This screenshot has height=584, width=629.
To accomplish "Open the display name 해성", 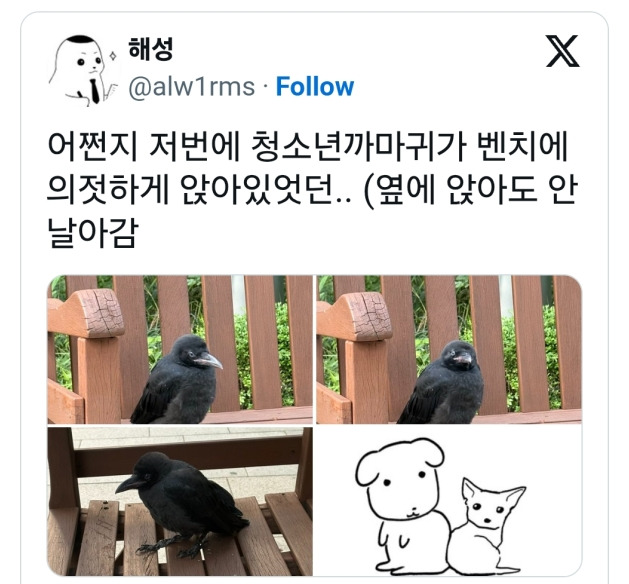I will (x=150, y=49).
